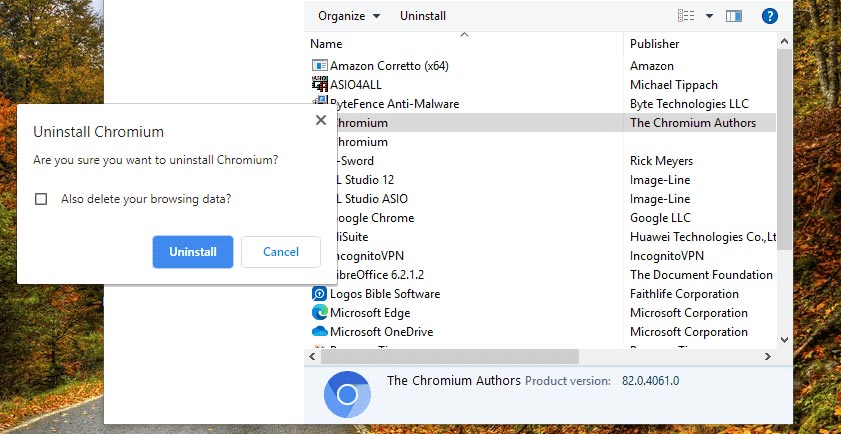Click publisher 'The Chromium Authors' in list
This screenshot has height=434, width=841.
coord(693,123)
